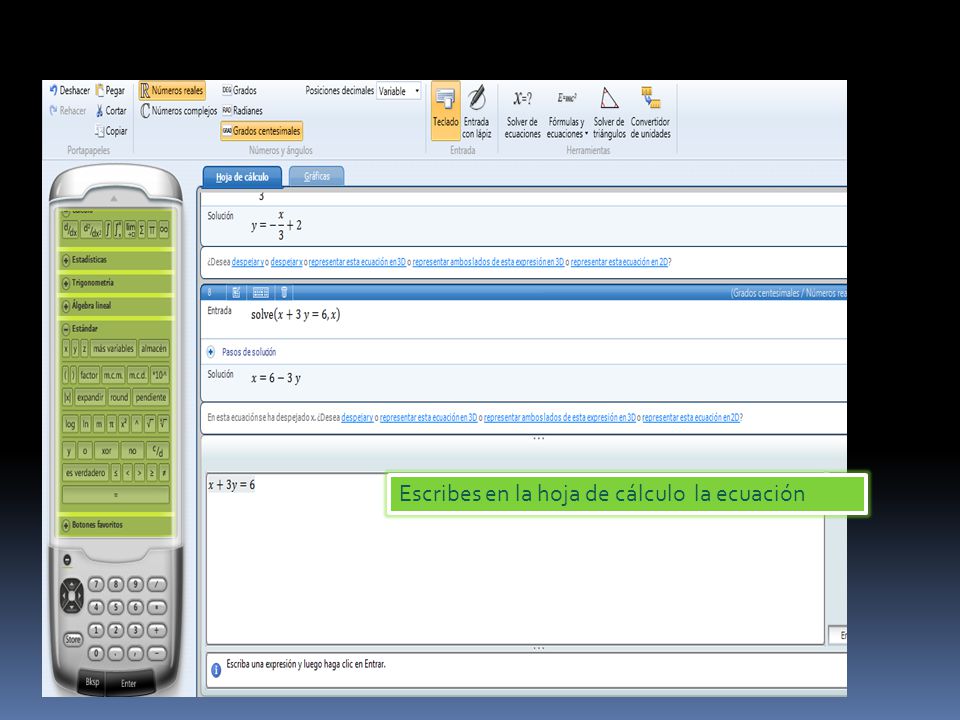960x720 pixels.
Task: Click the factor button
Action: (89, 375)
